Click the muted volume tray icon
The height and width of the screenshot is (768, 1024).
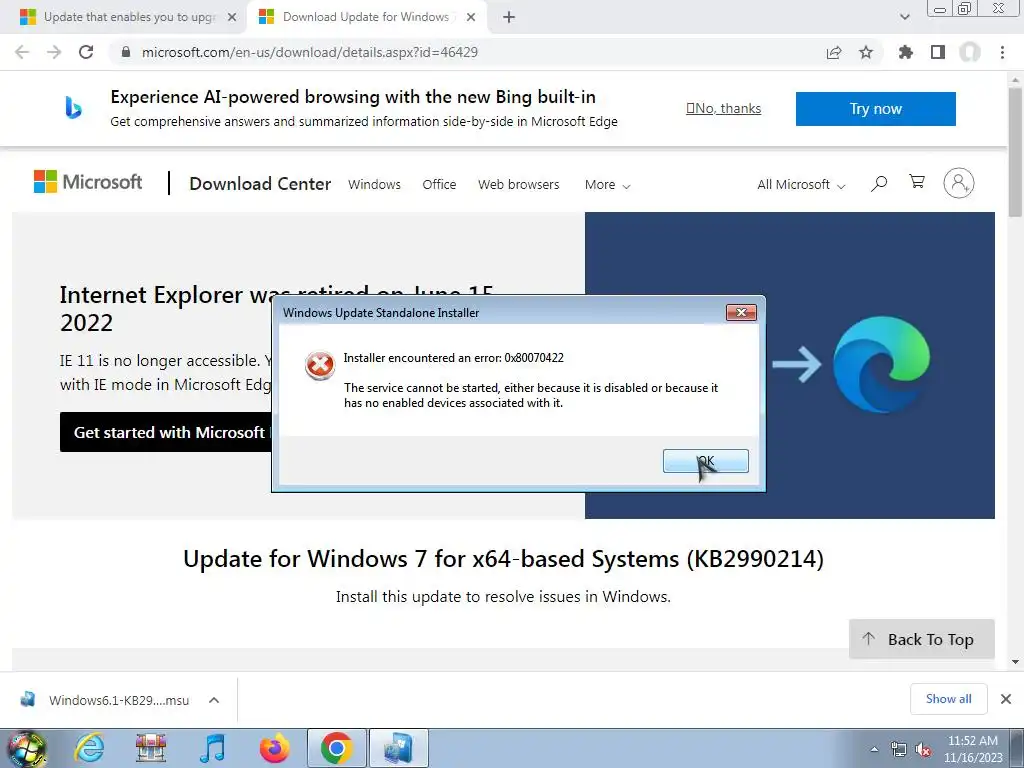click(923, 749)
